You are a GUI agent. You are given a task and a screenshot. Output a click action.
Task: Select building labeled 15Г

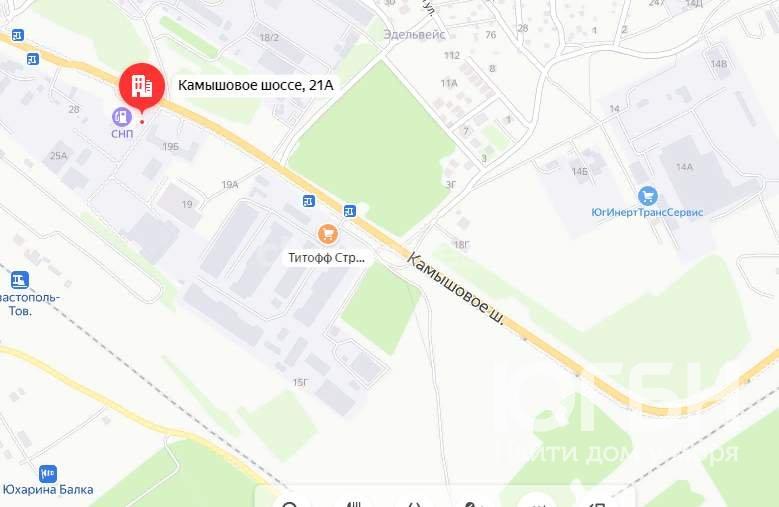(300, 382)
